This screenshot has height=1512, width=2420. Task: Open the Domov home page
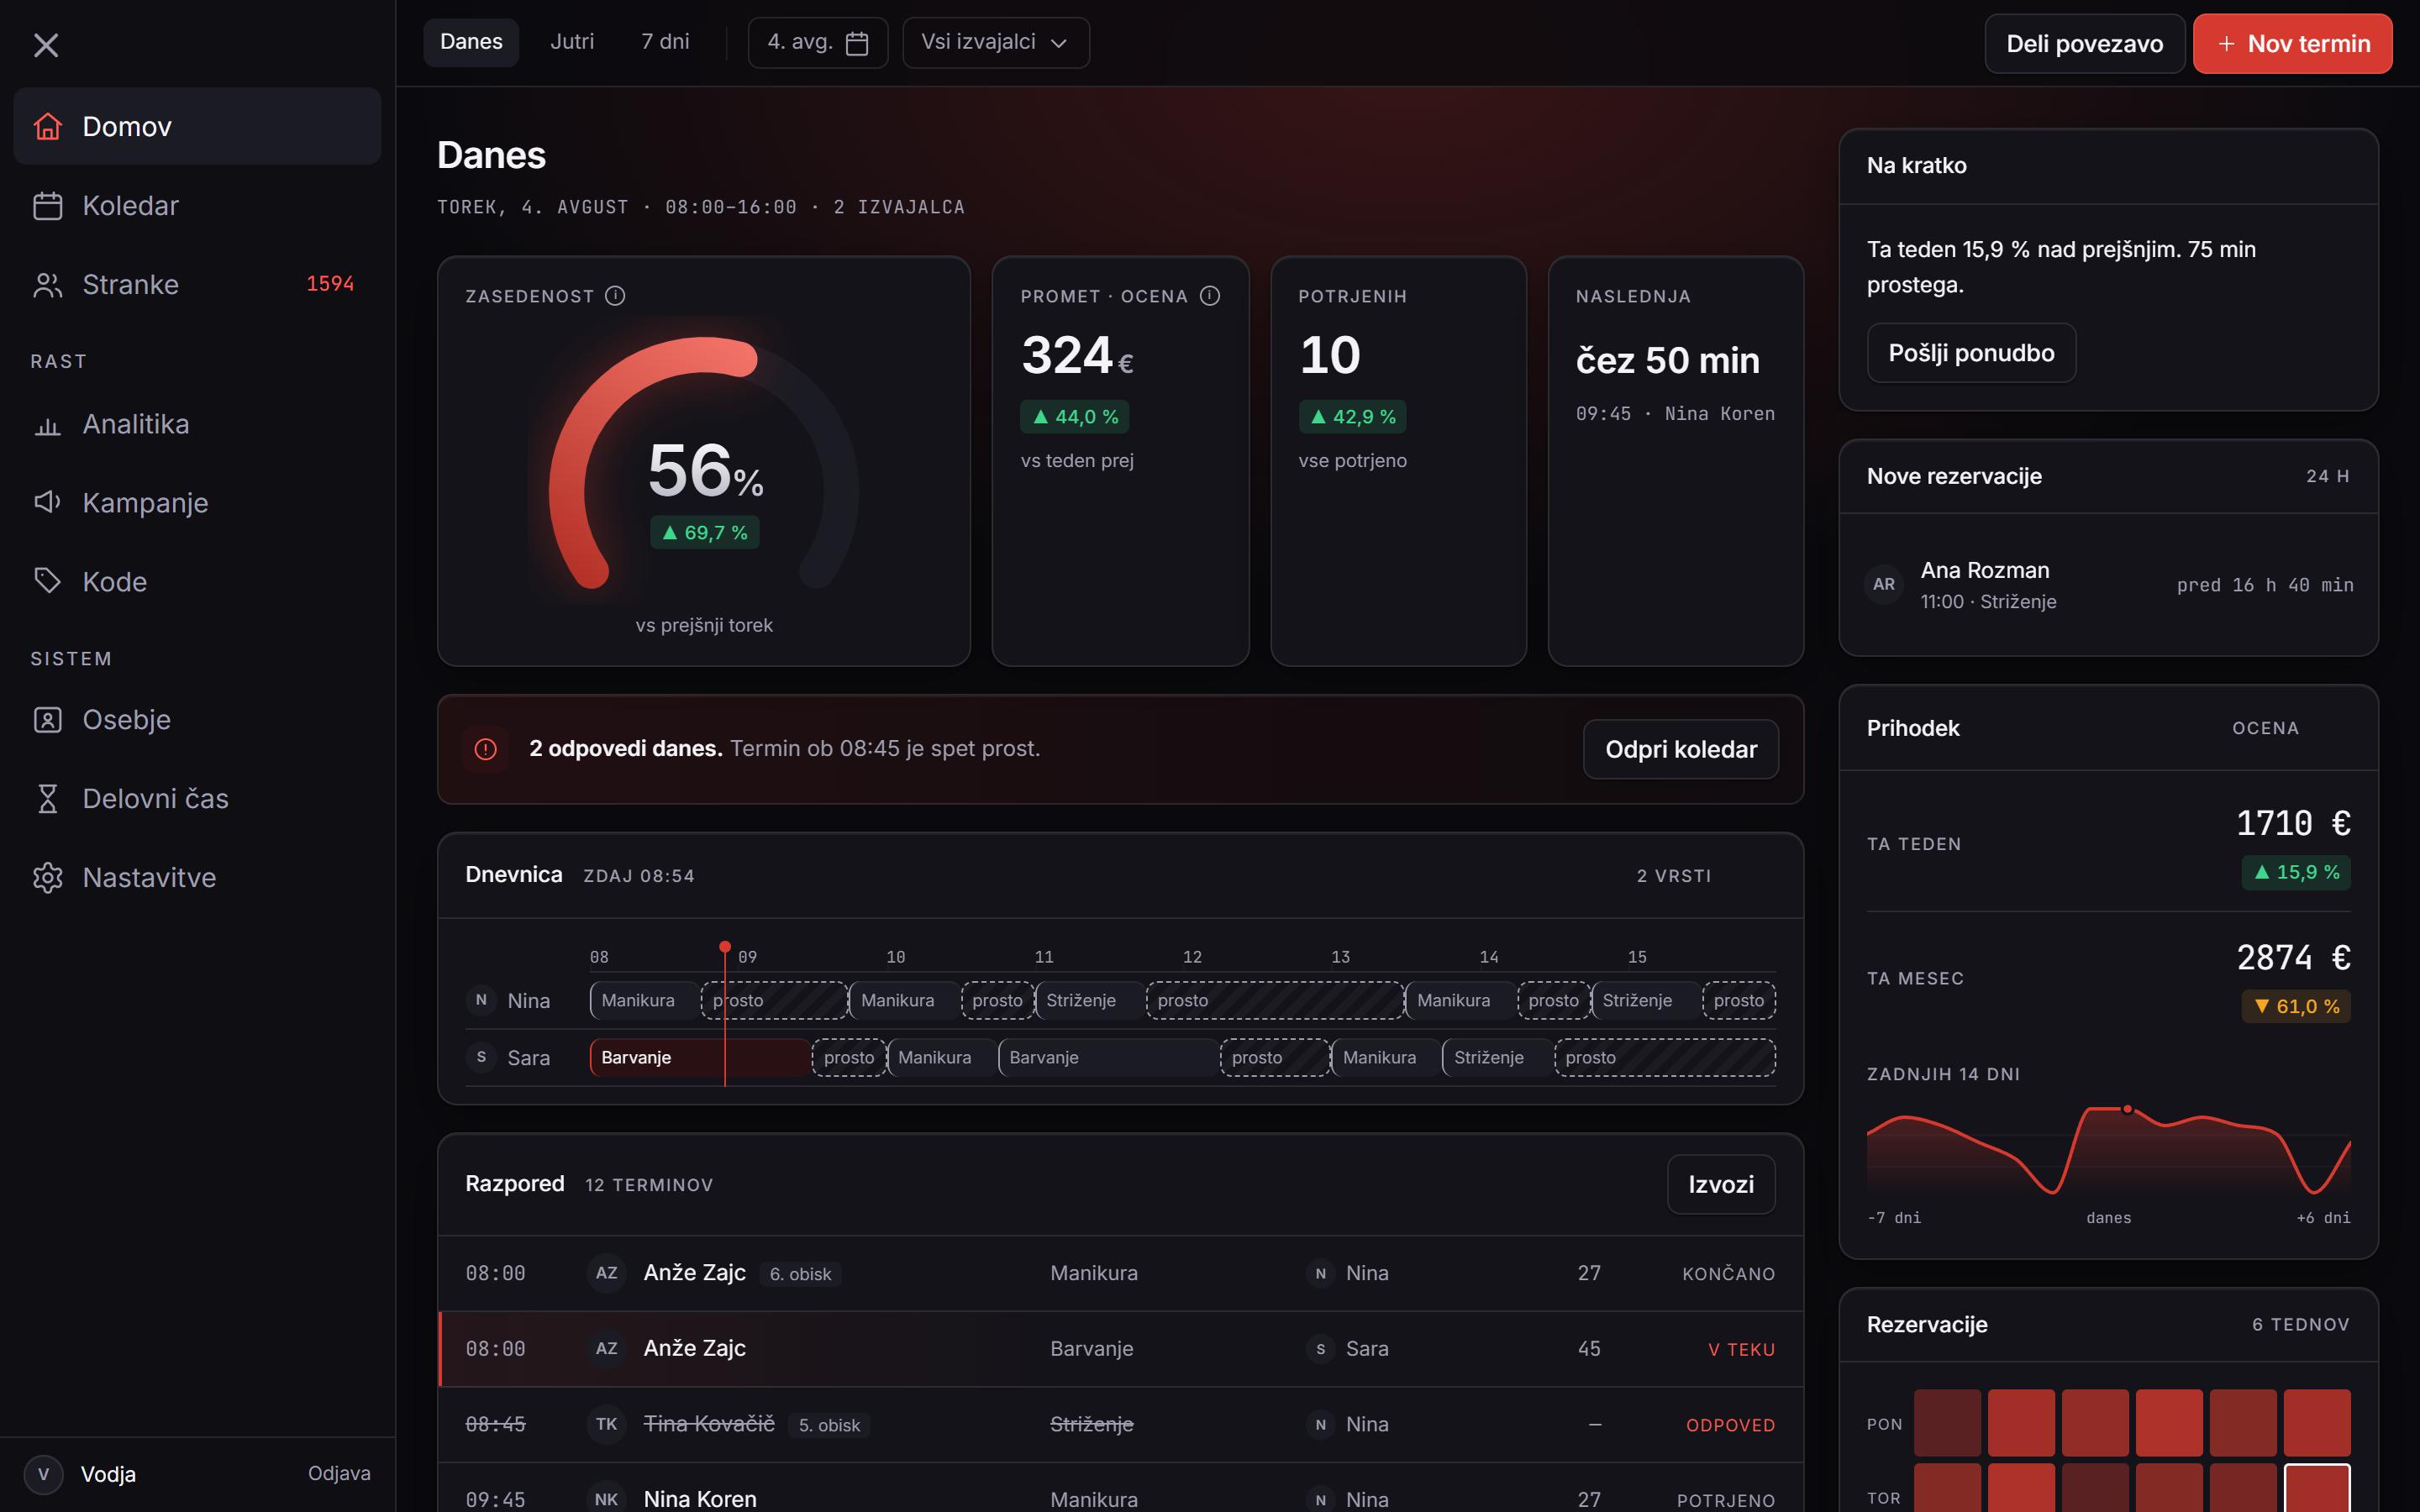point(197,126)
